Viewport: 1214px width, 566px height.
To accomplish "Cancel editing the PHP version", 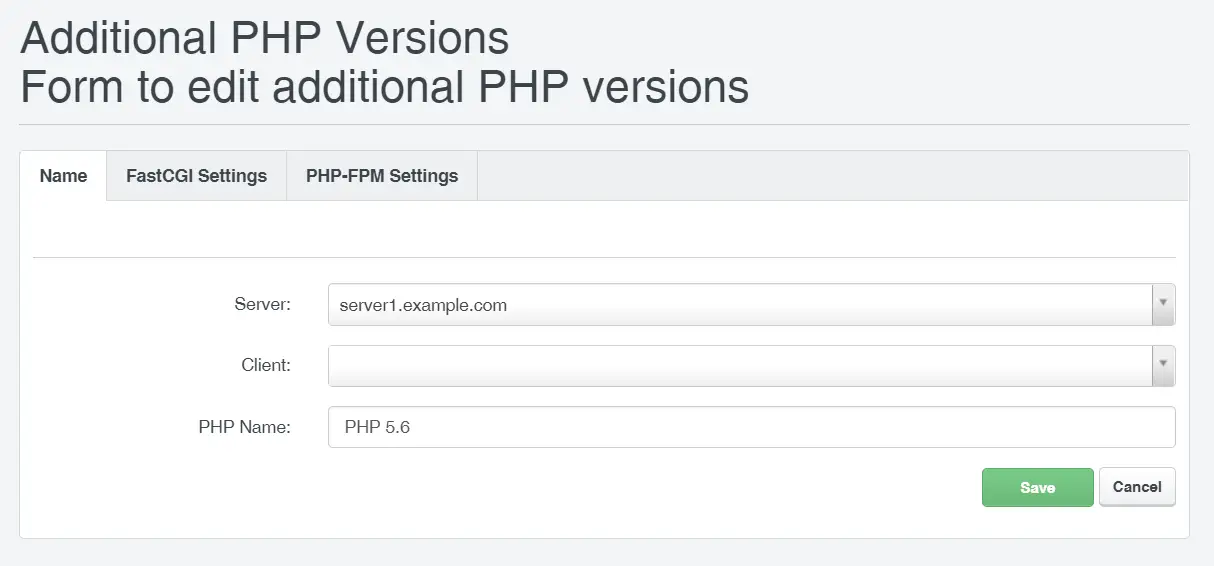I will [x=1137, y=487].
